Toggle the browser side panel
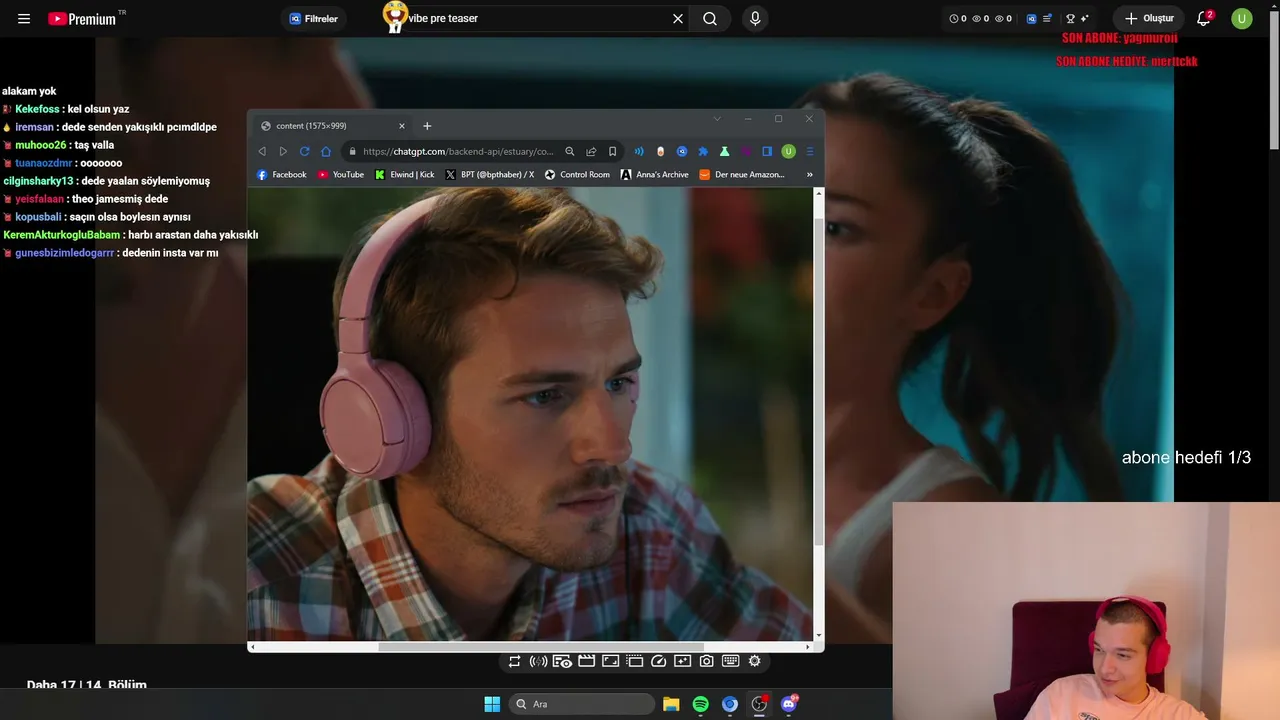The image size is (1280, 720). click(x=767, y=151)
